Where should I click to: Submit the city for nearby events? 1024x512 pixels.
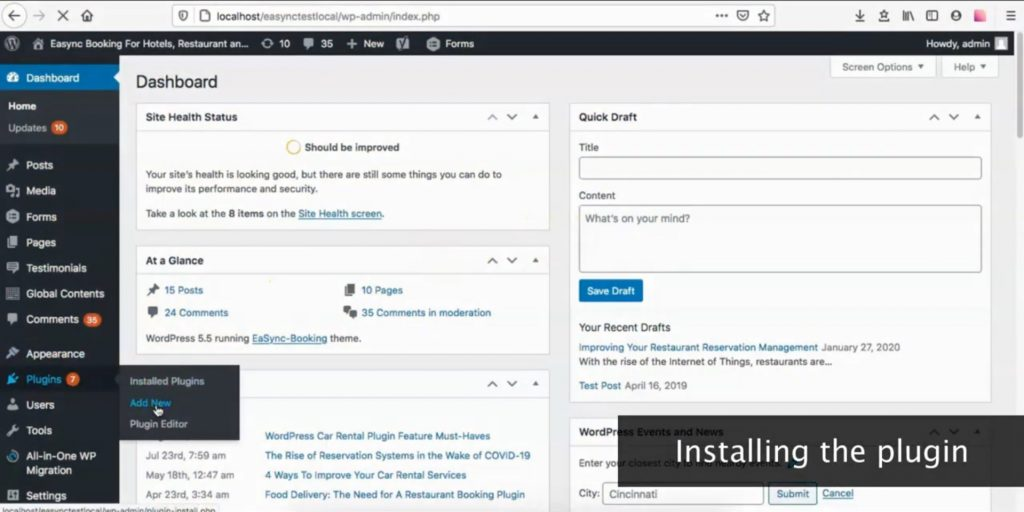tap(792, 494)
